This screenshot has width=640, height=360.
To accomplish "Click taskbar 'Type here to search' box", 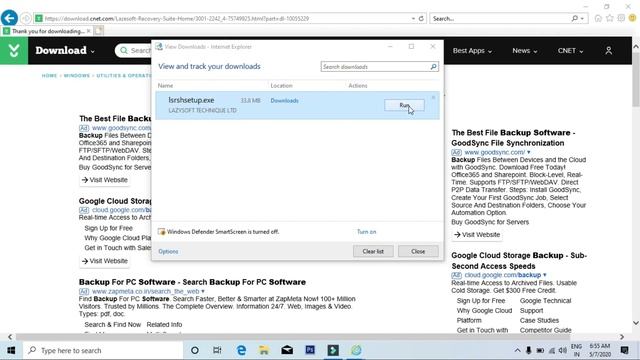I will click(x=102, y=350).
